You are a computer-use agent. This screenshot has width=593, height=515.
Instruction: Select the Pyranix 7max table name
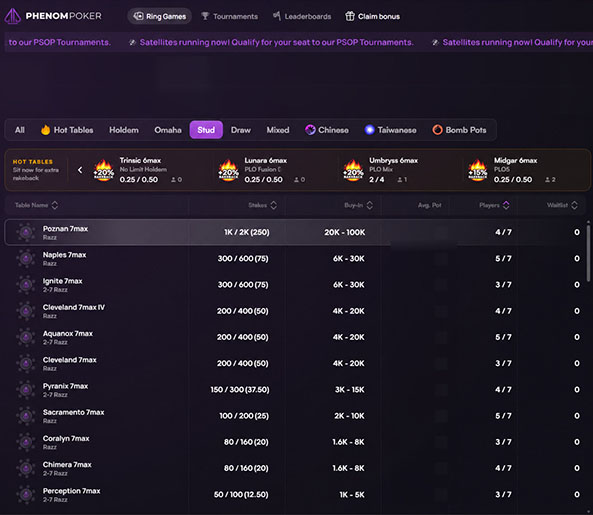tap(65, 386)
